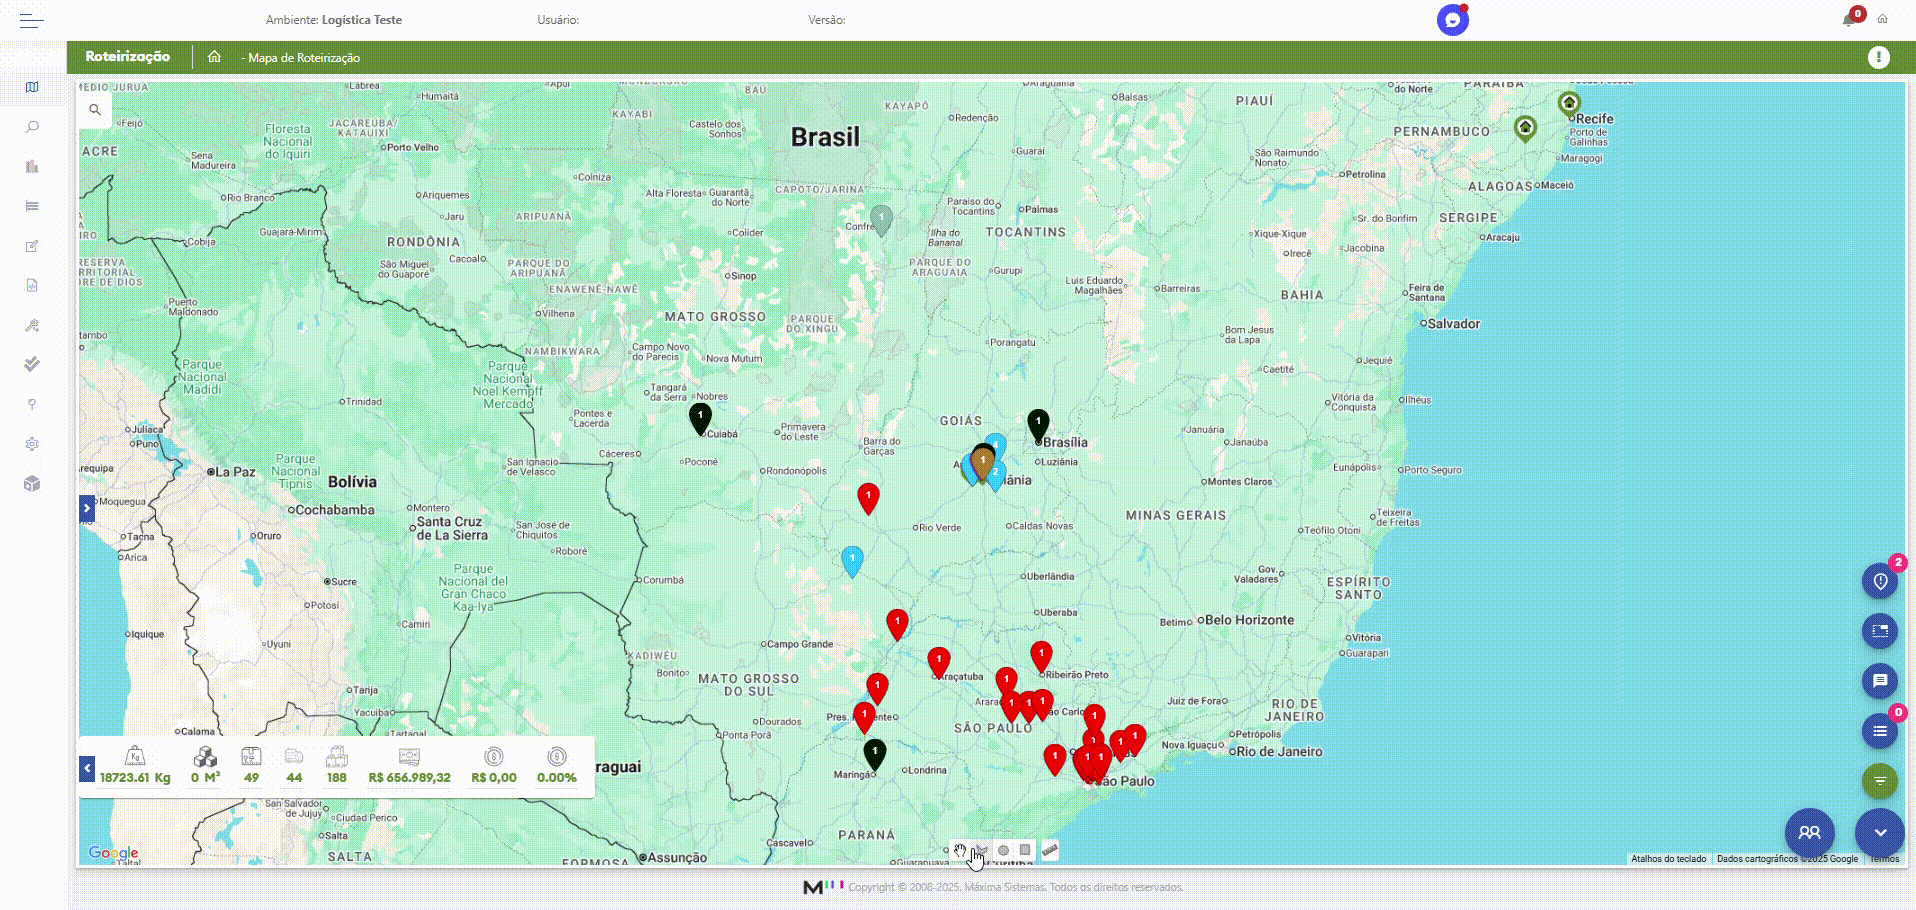
Task: Open the notifications bell at top right
Action: click(1849, 19)
